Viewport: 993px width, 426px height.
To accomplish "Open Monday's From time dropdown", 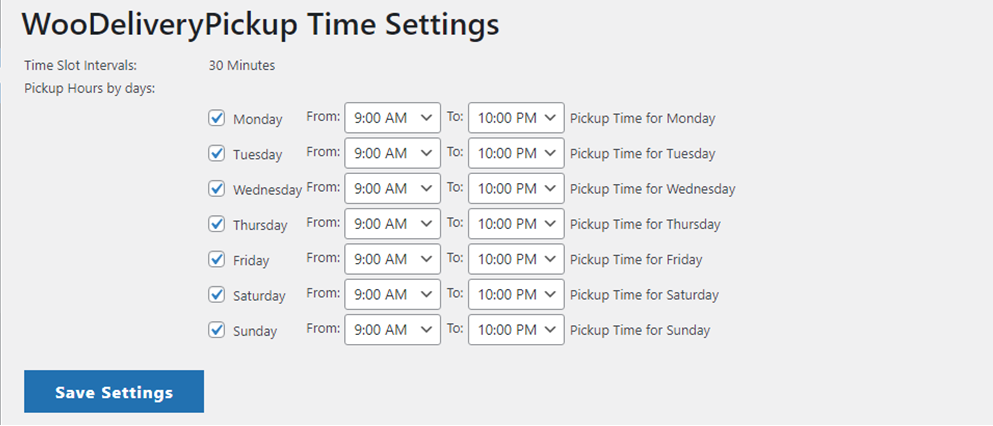I will coord(392,118).
